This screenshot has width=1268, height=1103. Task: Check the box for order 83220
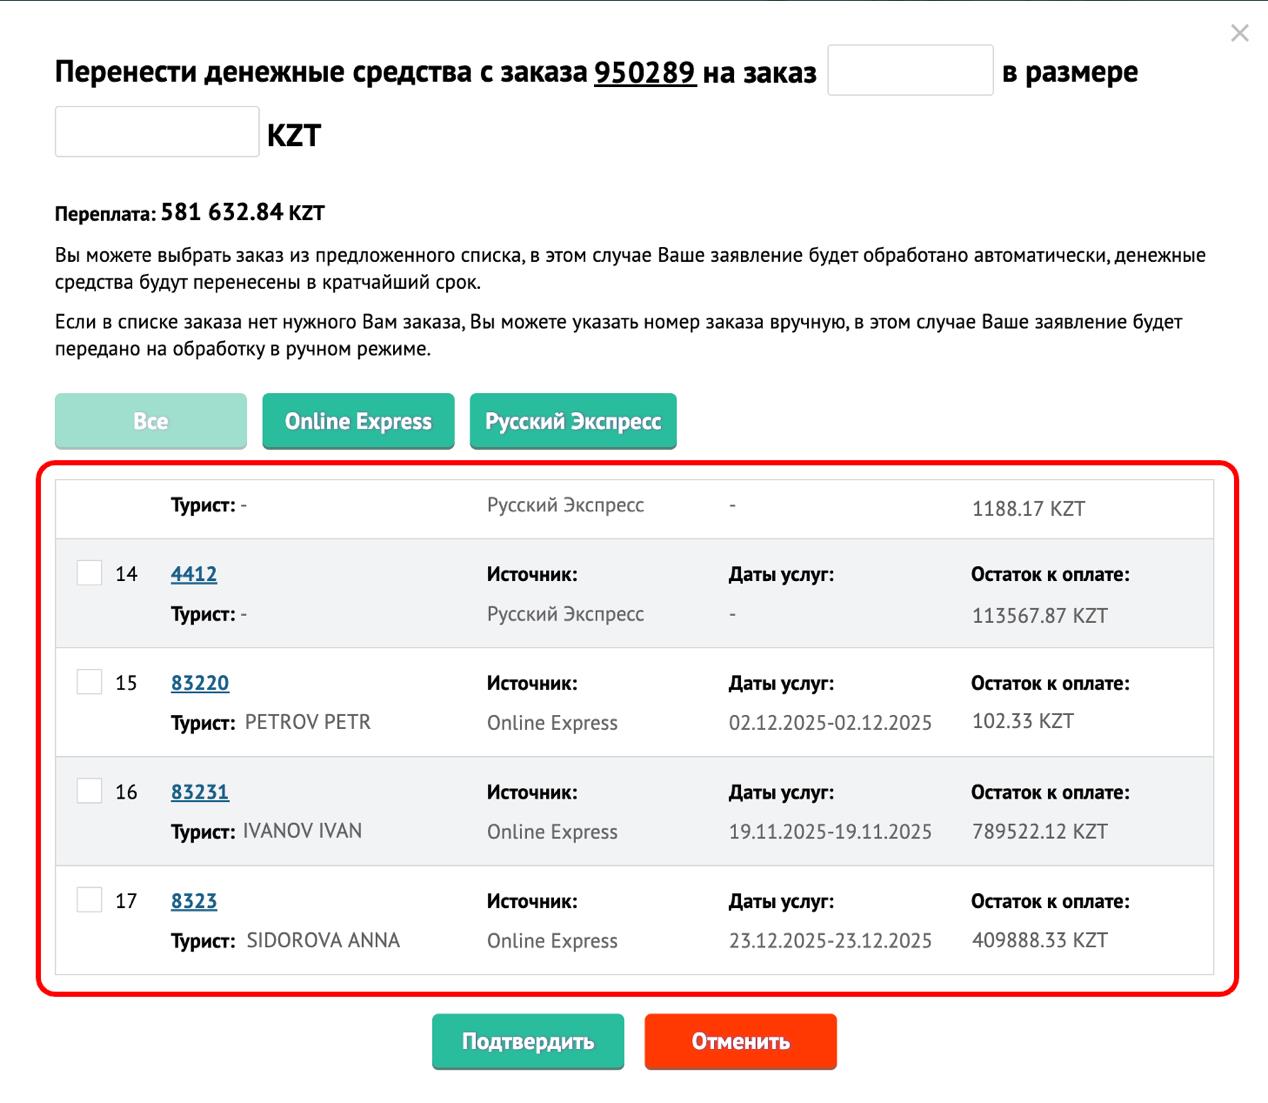pos(90,682)
